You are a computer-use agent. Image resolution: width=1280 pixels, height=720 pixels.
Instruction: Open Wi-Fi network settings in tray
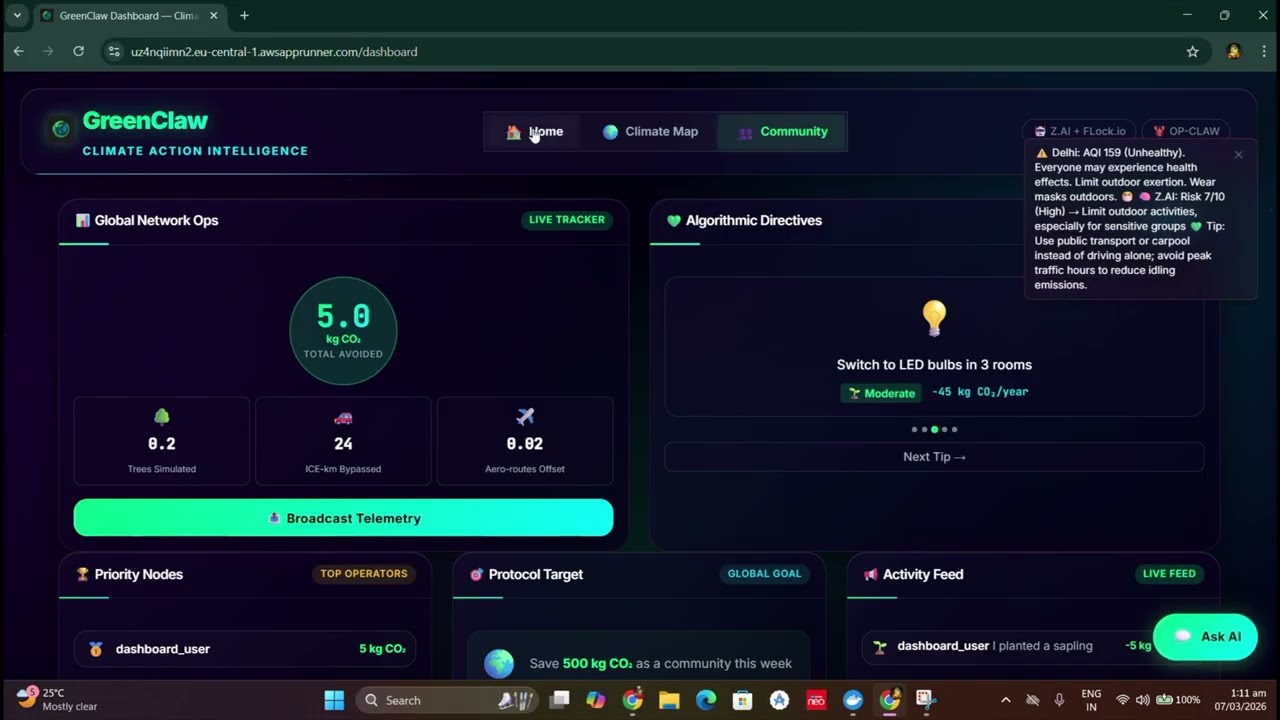pyautogui.click(x=1122, y=700)
